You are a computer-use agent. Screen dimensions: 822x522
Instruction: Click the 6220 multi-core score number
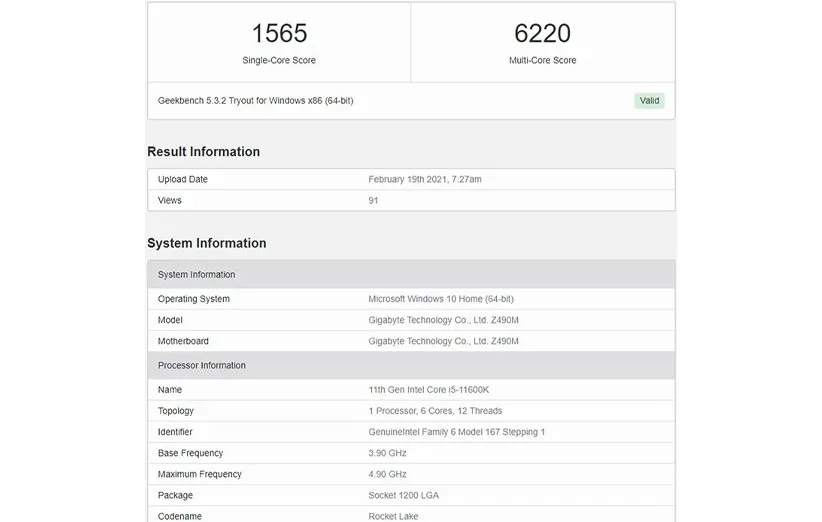(x=542, y=33)
